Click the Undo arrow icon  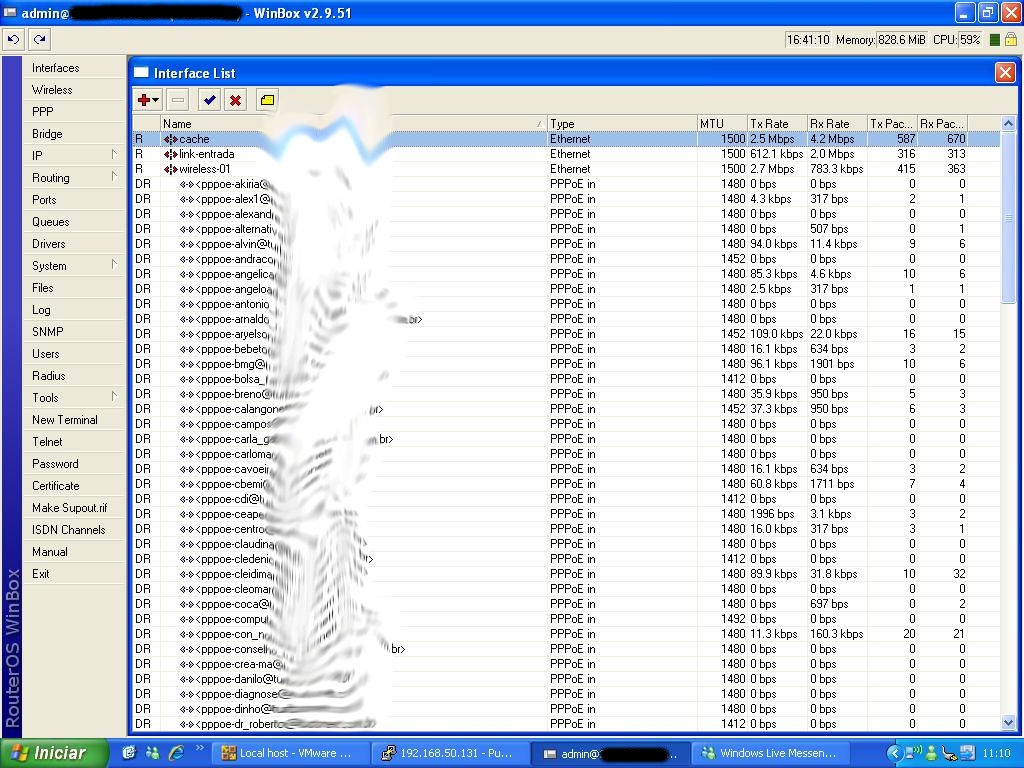(13, 40)
